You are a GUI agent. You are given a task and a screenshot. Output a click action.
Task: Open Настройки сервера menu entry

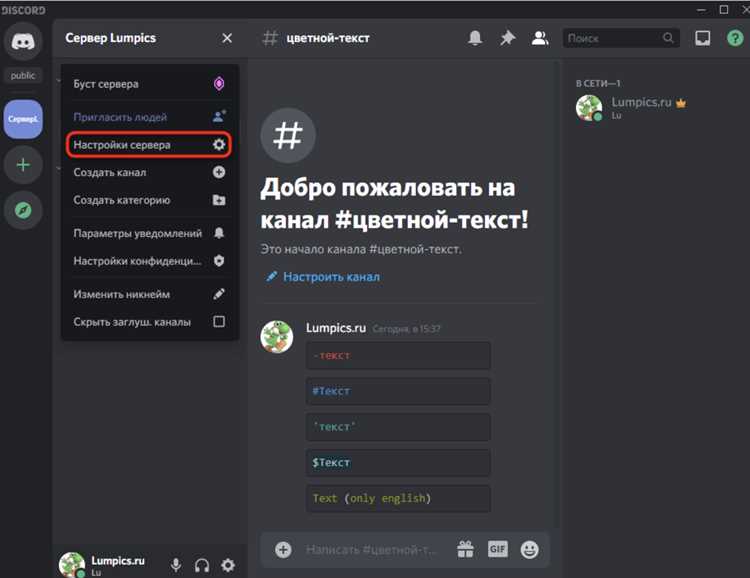point(149,144)
